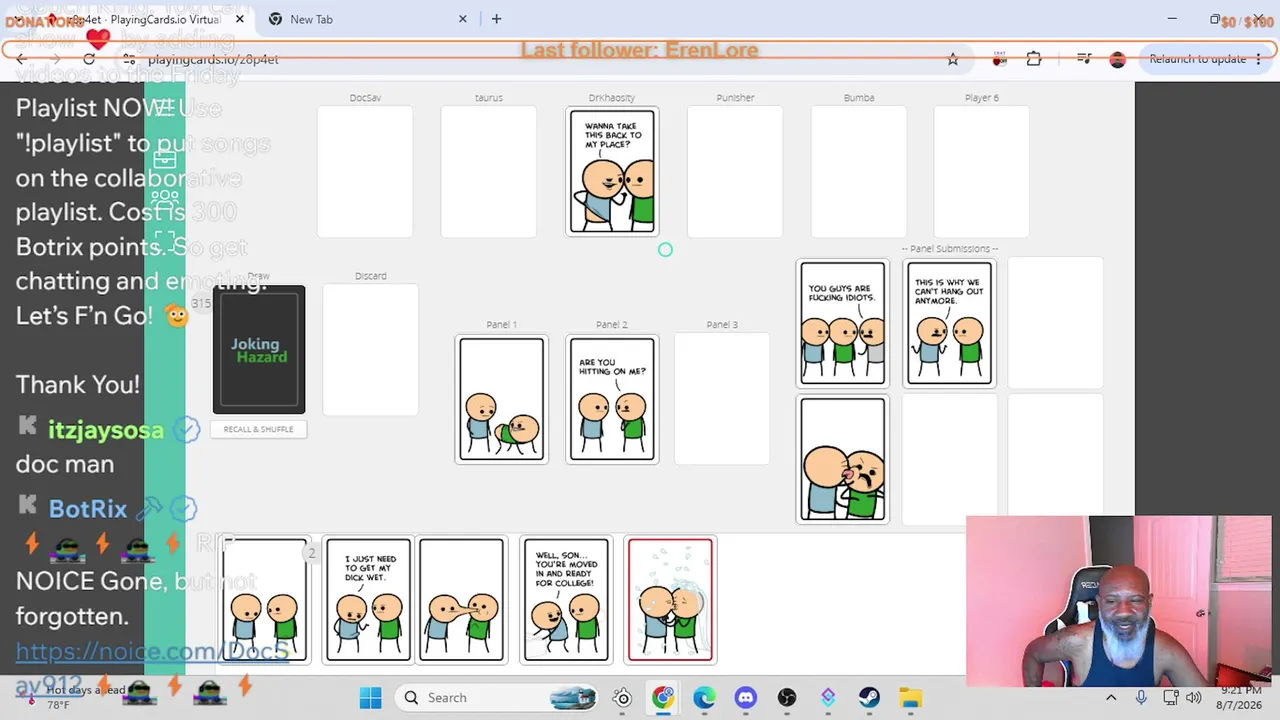Select the wordless face-poking hand card
1280x720 pixels.
461,600
